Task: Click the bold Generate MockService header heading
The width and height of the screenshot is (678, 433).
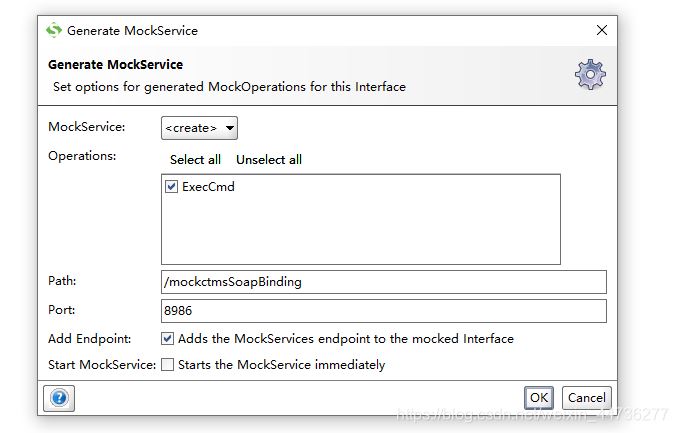Action: coord(115,65)
